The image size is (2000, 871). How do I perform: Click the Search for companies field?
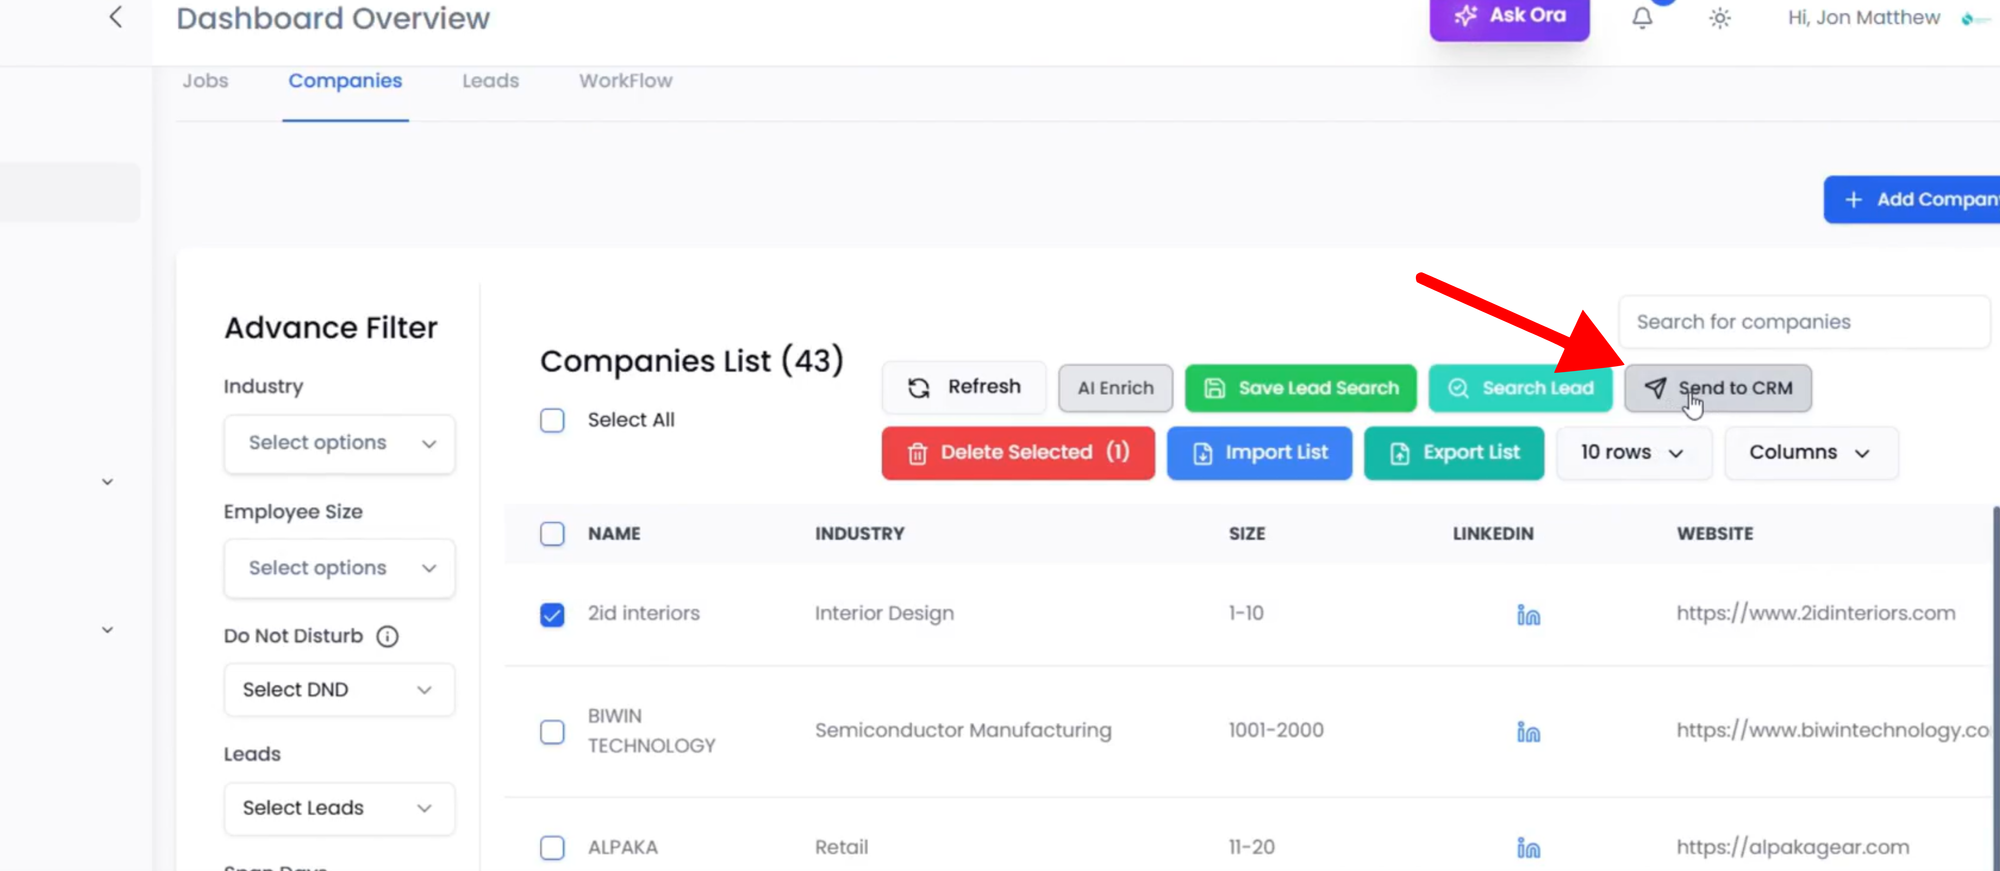click(x=1803, y=322)
